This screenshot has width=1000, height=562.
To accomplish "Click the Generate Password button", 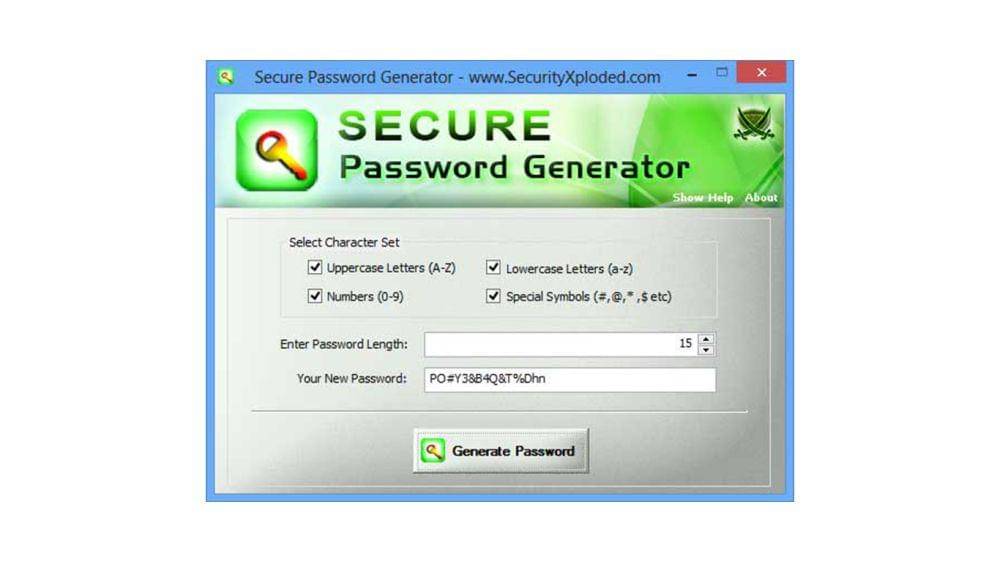I will pyautogui.click(x=501, y=451).
